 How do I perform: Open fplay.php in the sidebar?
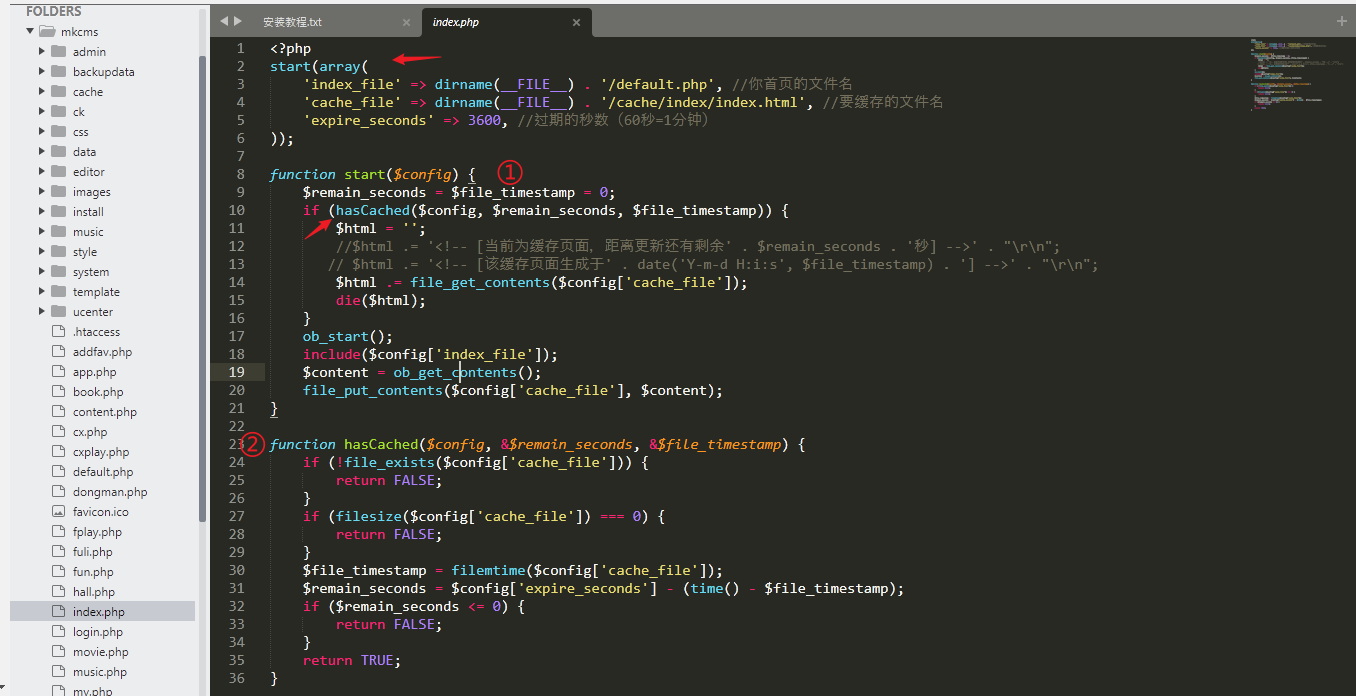click(x=97, y=532)
